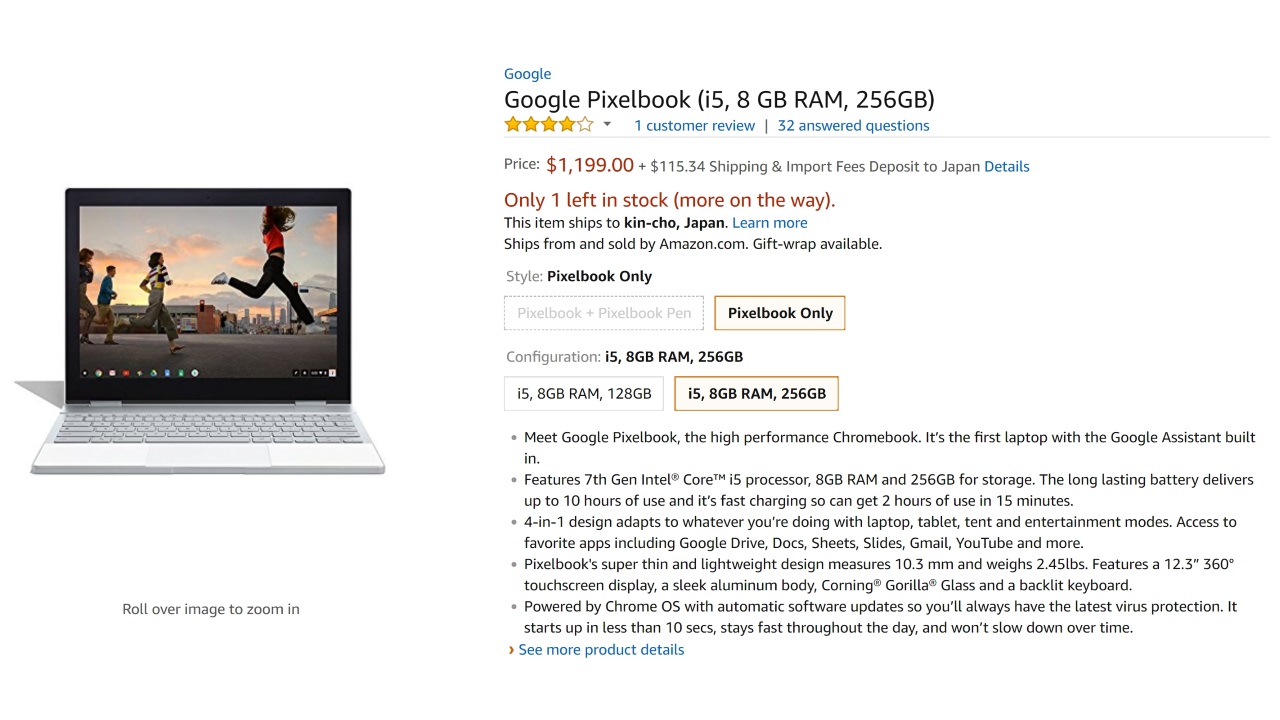Click the $1,199.00 price
Screen dimensions: 1280x720
pos(590,166)
